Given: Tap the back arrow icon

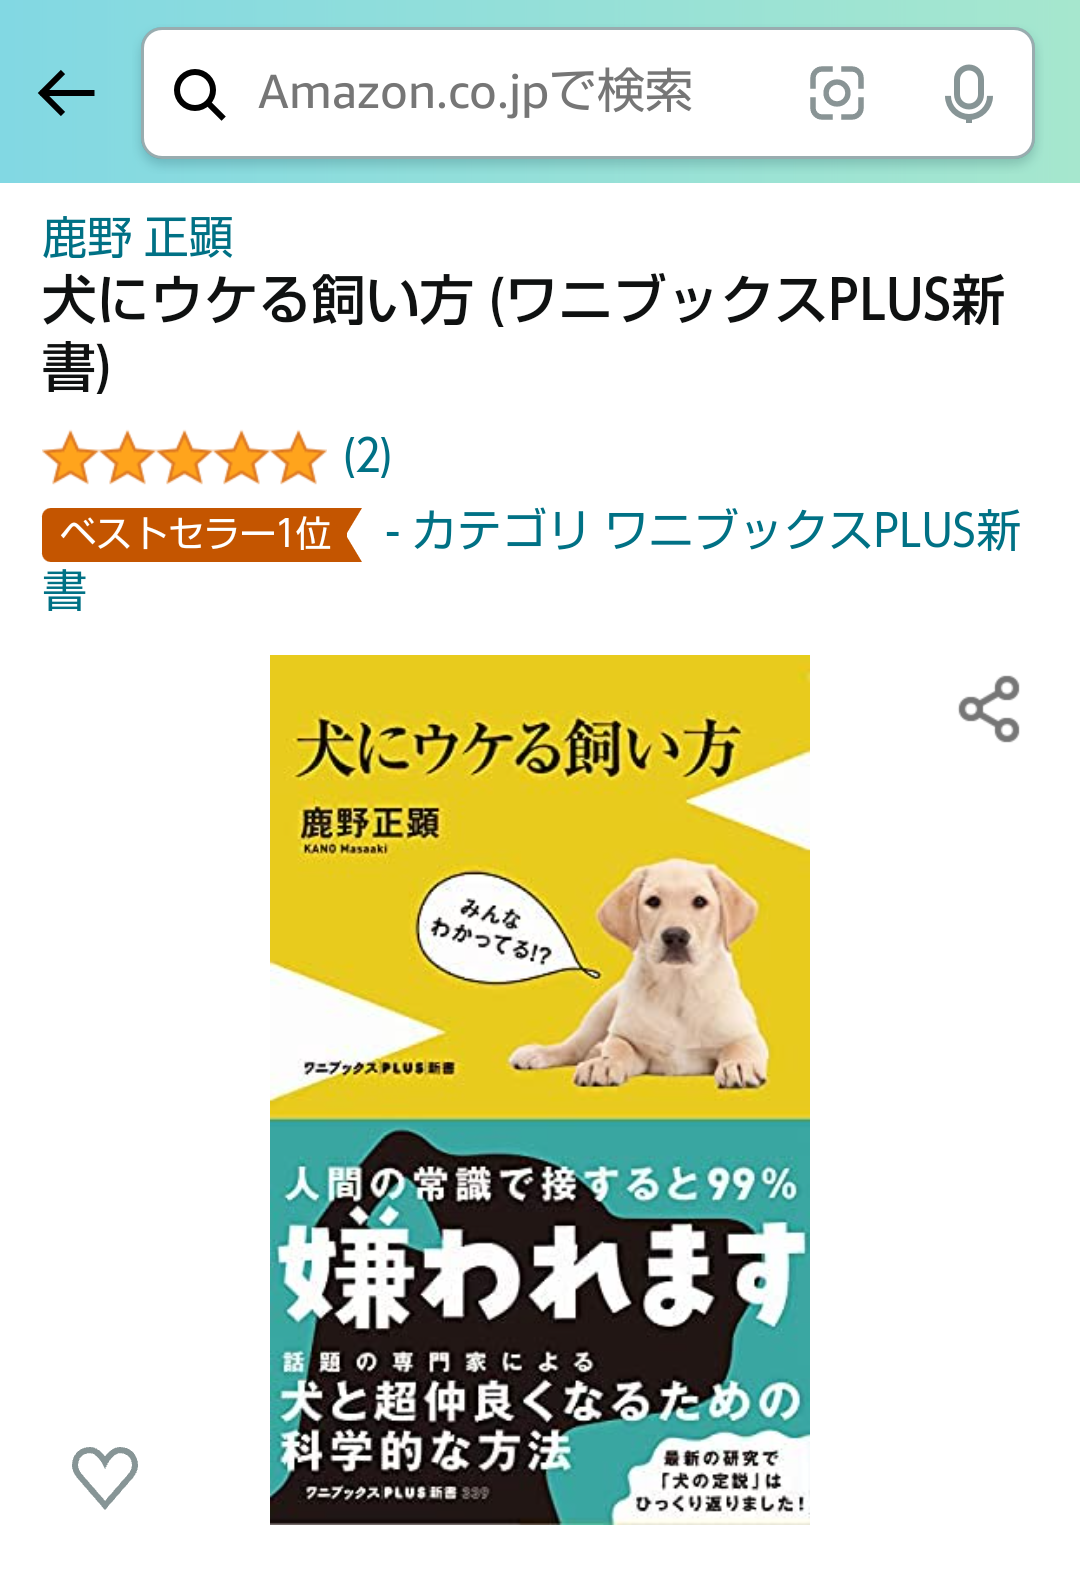Looking at the screenshot, I should [66, 93].
